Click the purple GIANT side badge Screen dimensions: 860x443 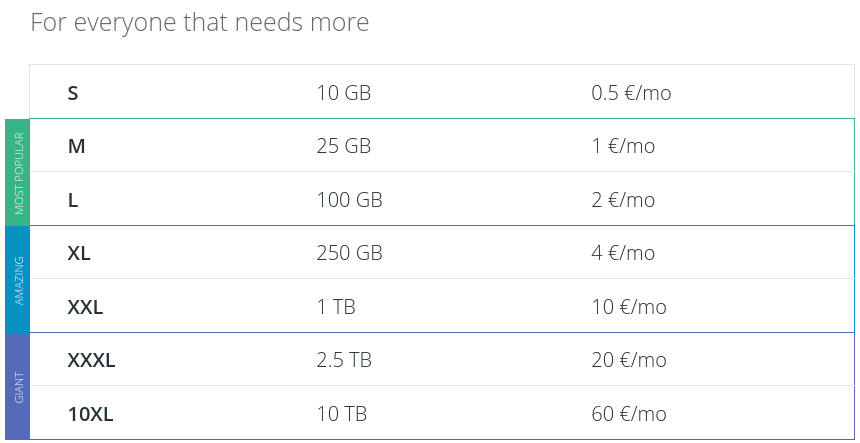(18, 386)
